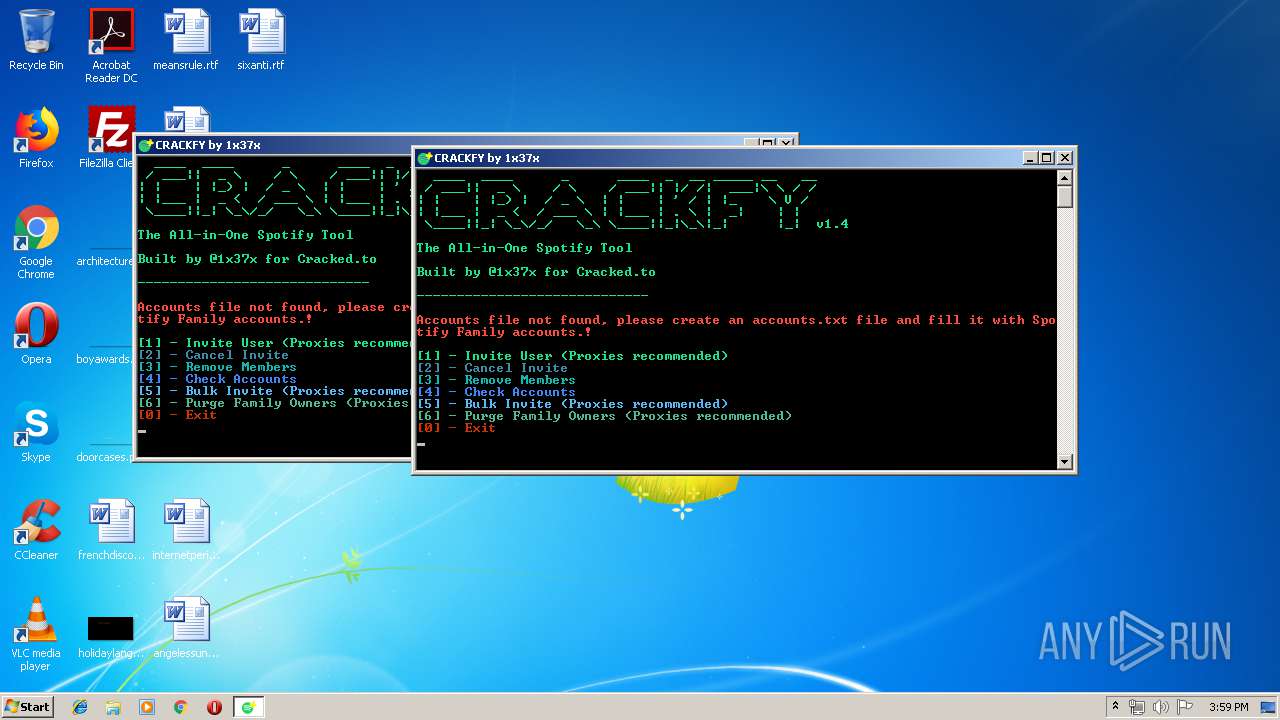Click scrollbar thumb in front CRACKFY window
The image size is (1280, 720).
(x=1065, y=196)
